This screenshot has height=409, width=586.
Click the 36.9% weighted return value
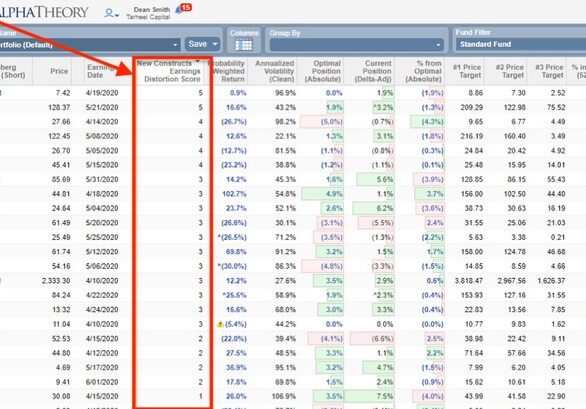pyautogui.click(x=236, y=368)
